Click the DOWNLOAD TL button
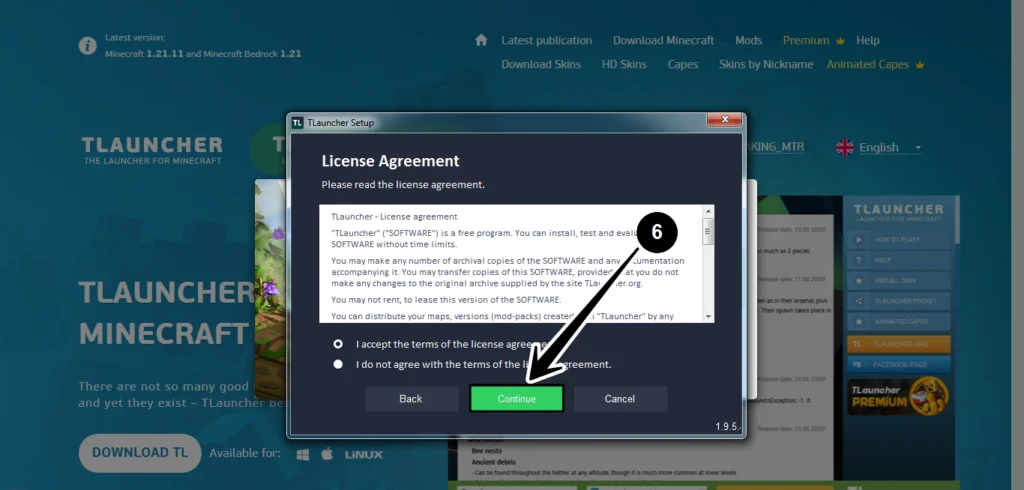Image resolution: width=1024 pixels, height=490 pixels. click(x=140, y=453)
